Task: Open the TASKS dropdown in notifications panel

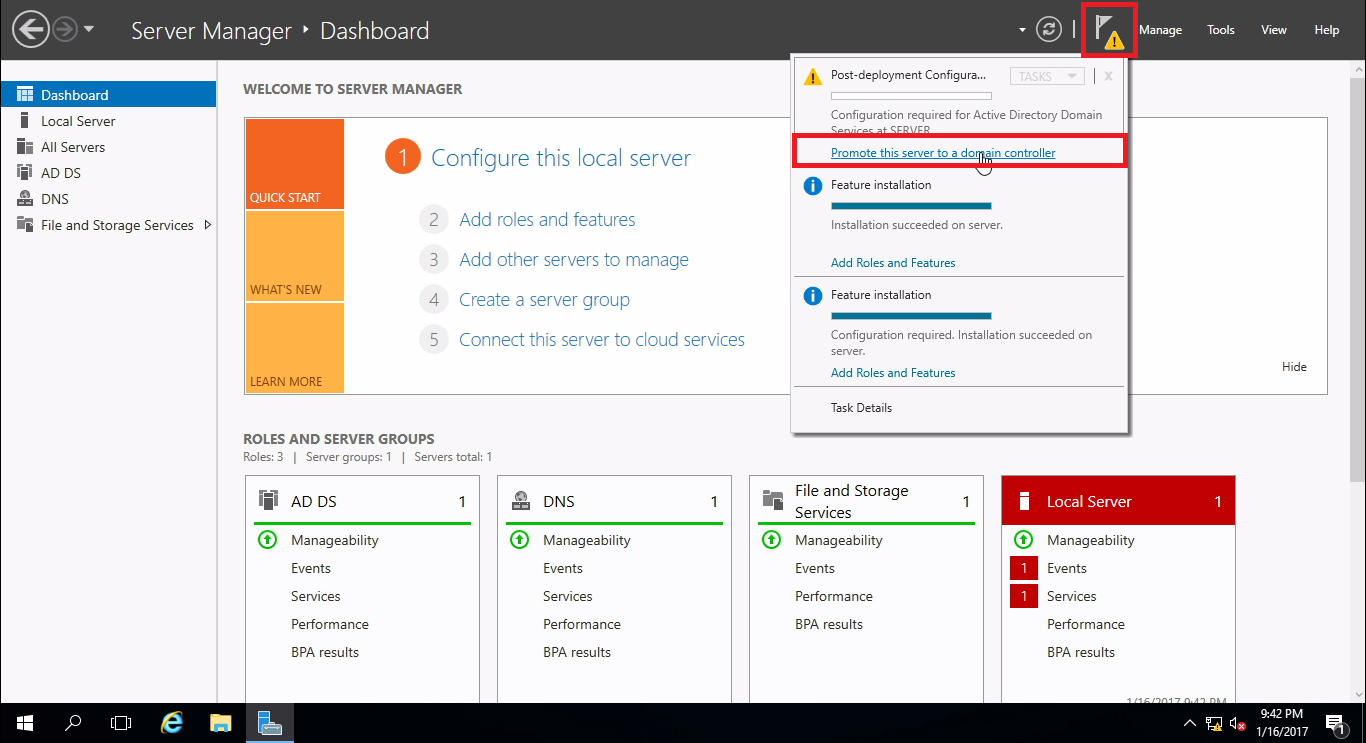Action: pos(1047,76)
